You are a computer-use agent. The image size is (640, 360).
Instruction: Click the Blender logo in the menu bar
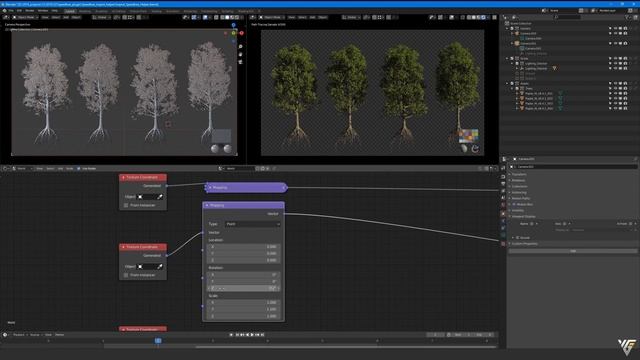[4, 11]
